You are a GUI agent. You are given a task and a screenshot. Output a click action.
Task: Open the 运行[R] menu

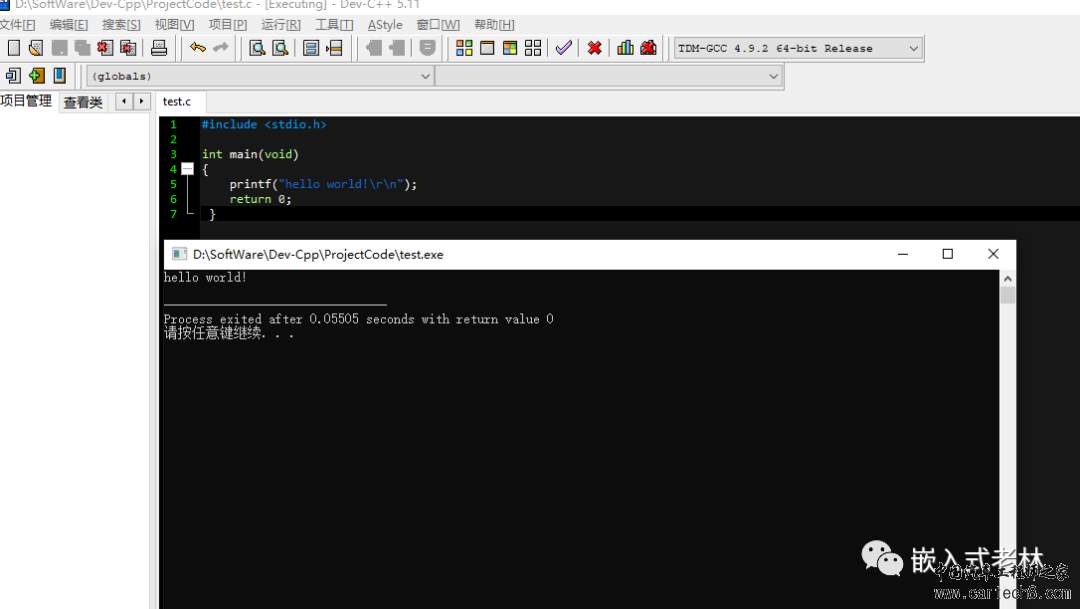280,25
